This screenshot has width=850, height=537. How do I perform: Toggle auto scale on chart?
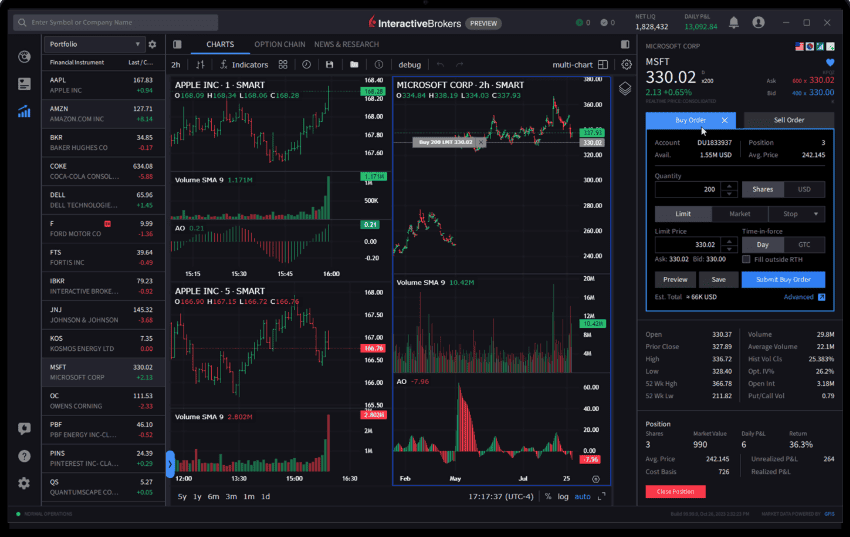pyautogui.click(x=583, y=496)
